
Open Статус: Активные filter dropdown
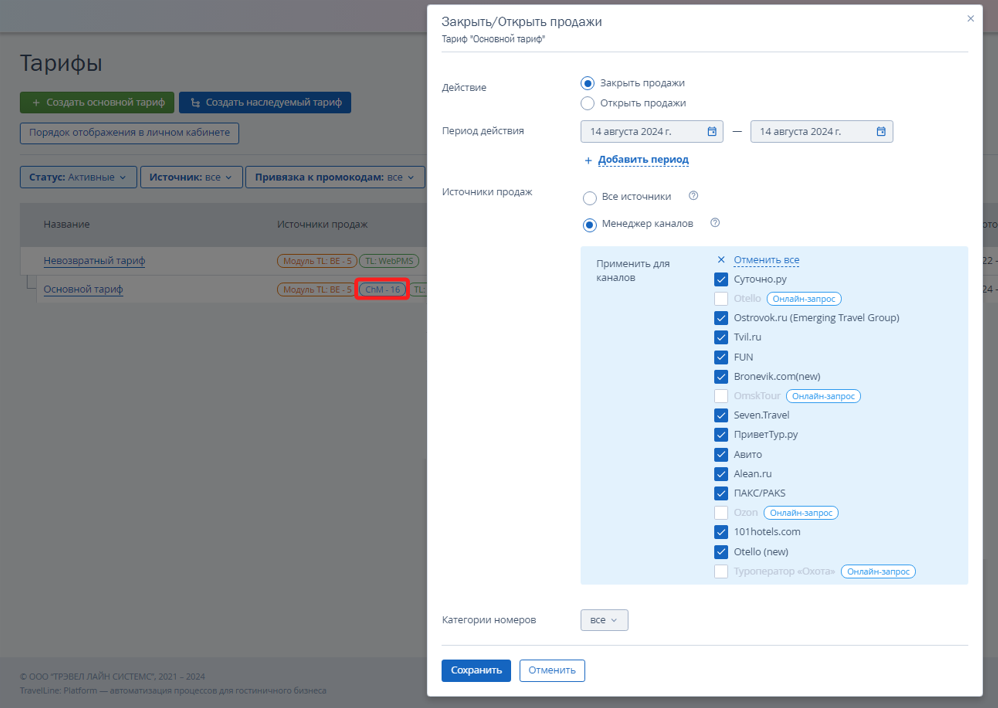pyautogui.click(x=78, y=177)
